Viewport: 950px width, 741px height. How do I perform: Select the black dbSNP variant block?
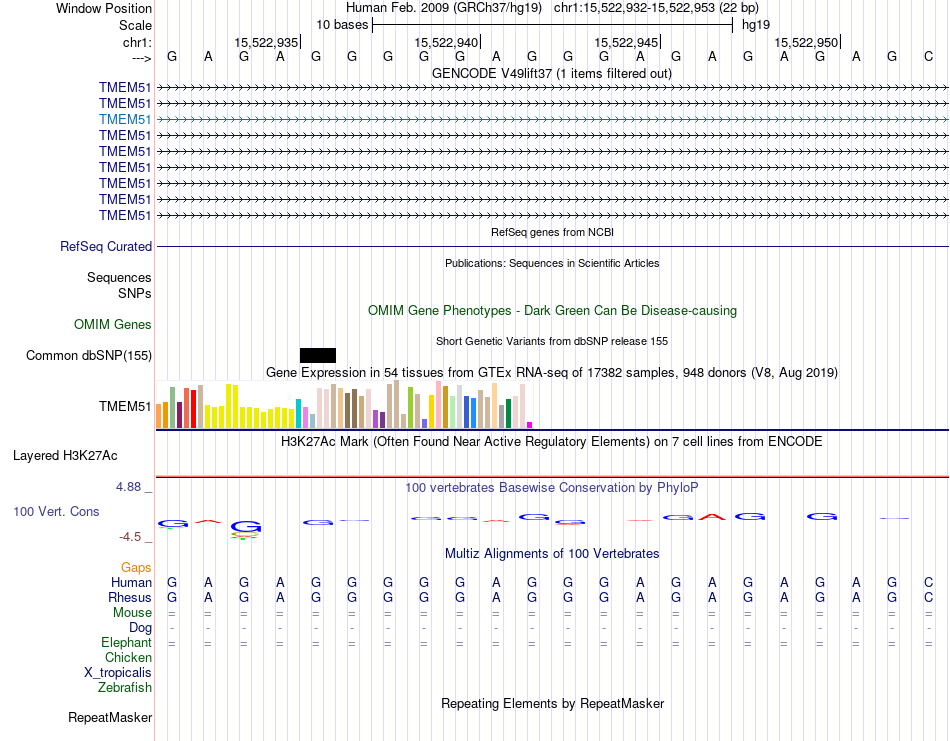317,356
